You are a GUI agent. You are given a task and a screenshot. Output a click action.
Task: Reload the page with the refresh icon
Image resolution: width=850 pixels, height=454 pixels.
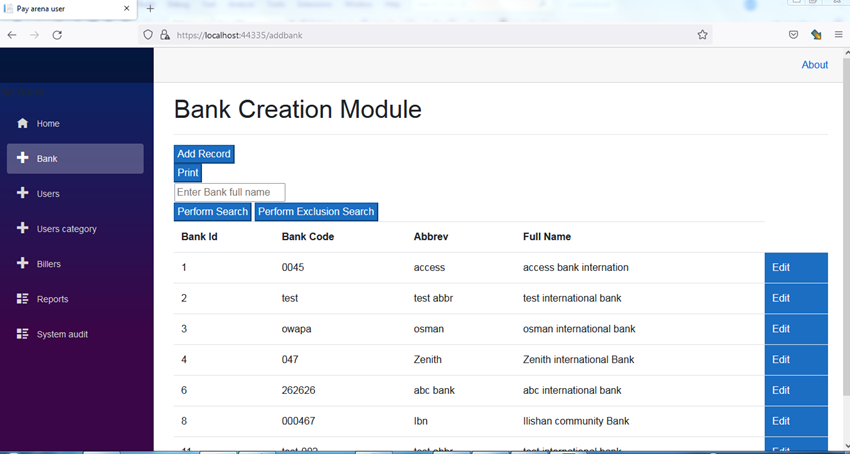(x=57, y=35)
